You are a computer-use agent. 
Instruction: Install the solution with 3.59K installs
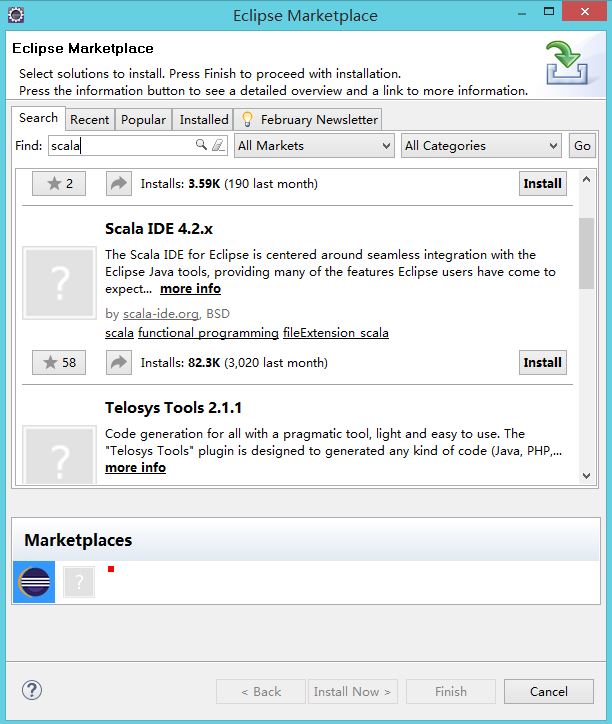543,184
